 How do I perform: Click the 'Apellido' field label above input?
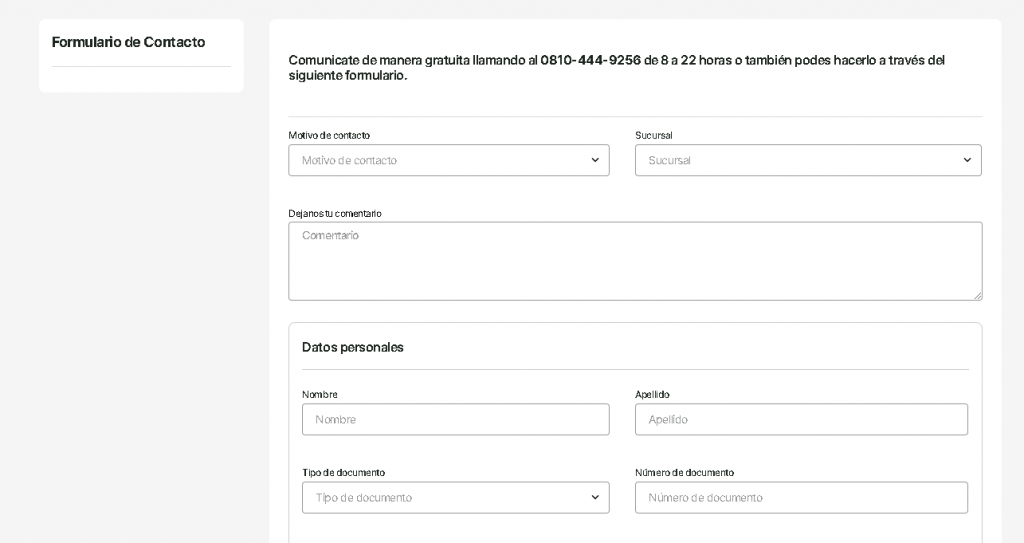(x=652, y=395)
